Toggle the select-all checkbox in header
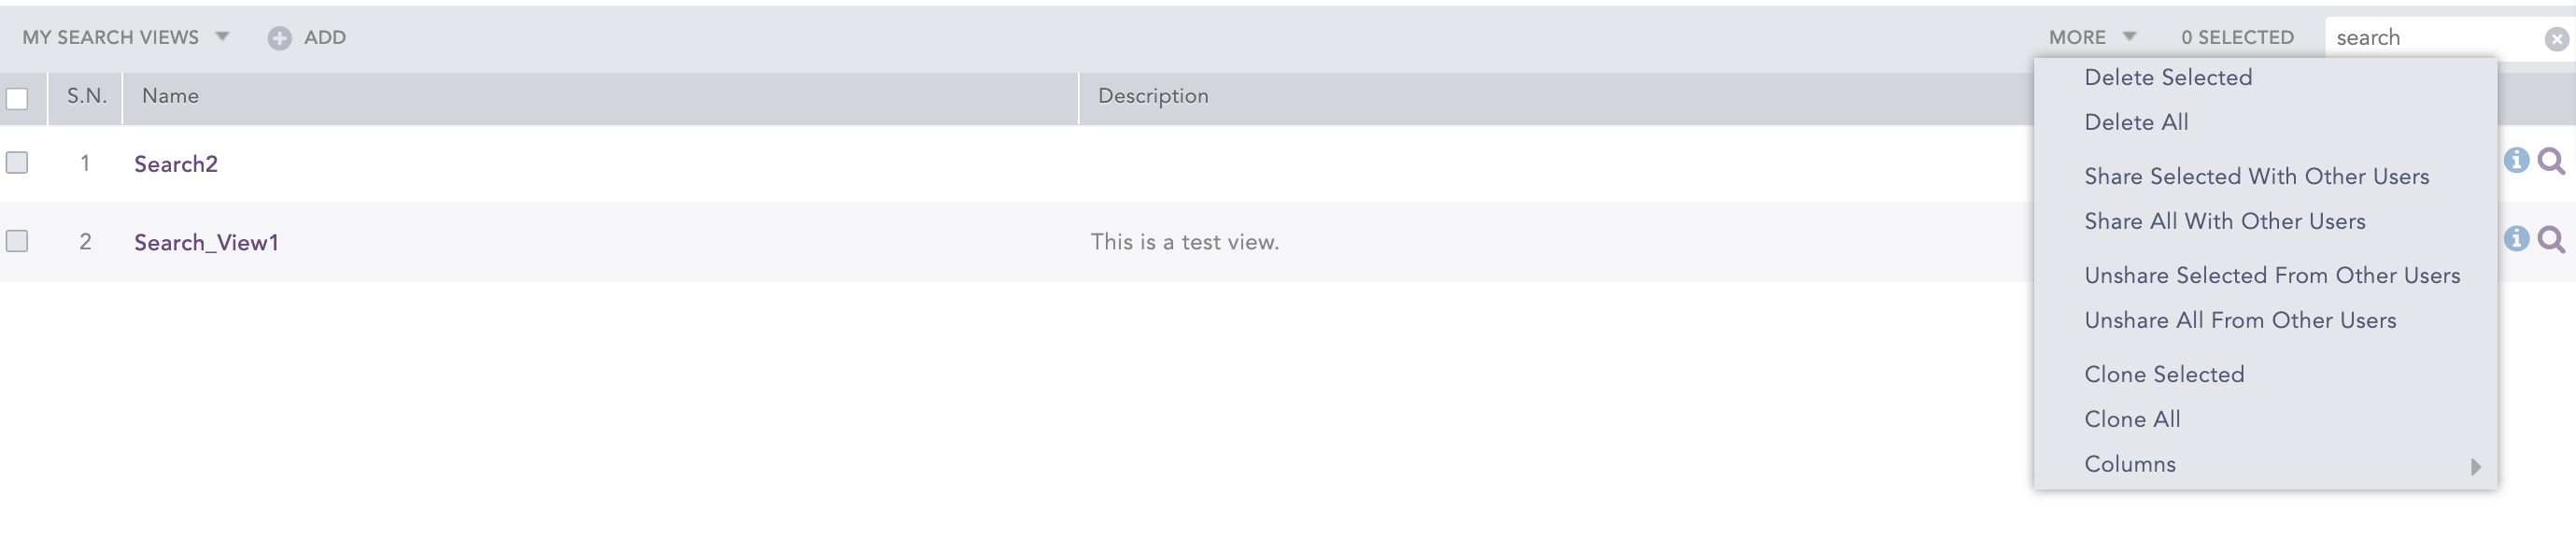2576x538 pixels. click(x=17, y=98)
